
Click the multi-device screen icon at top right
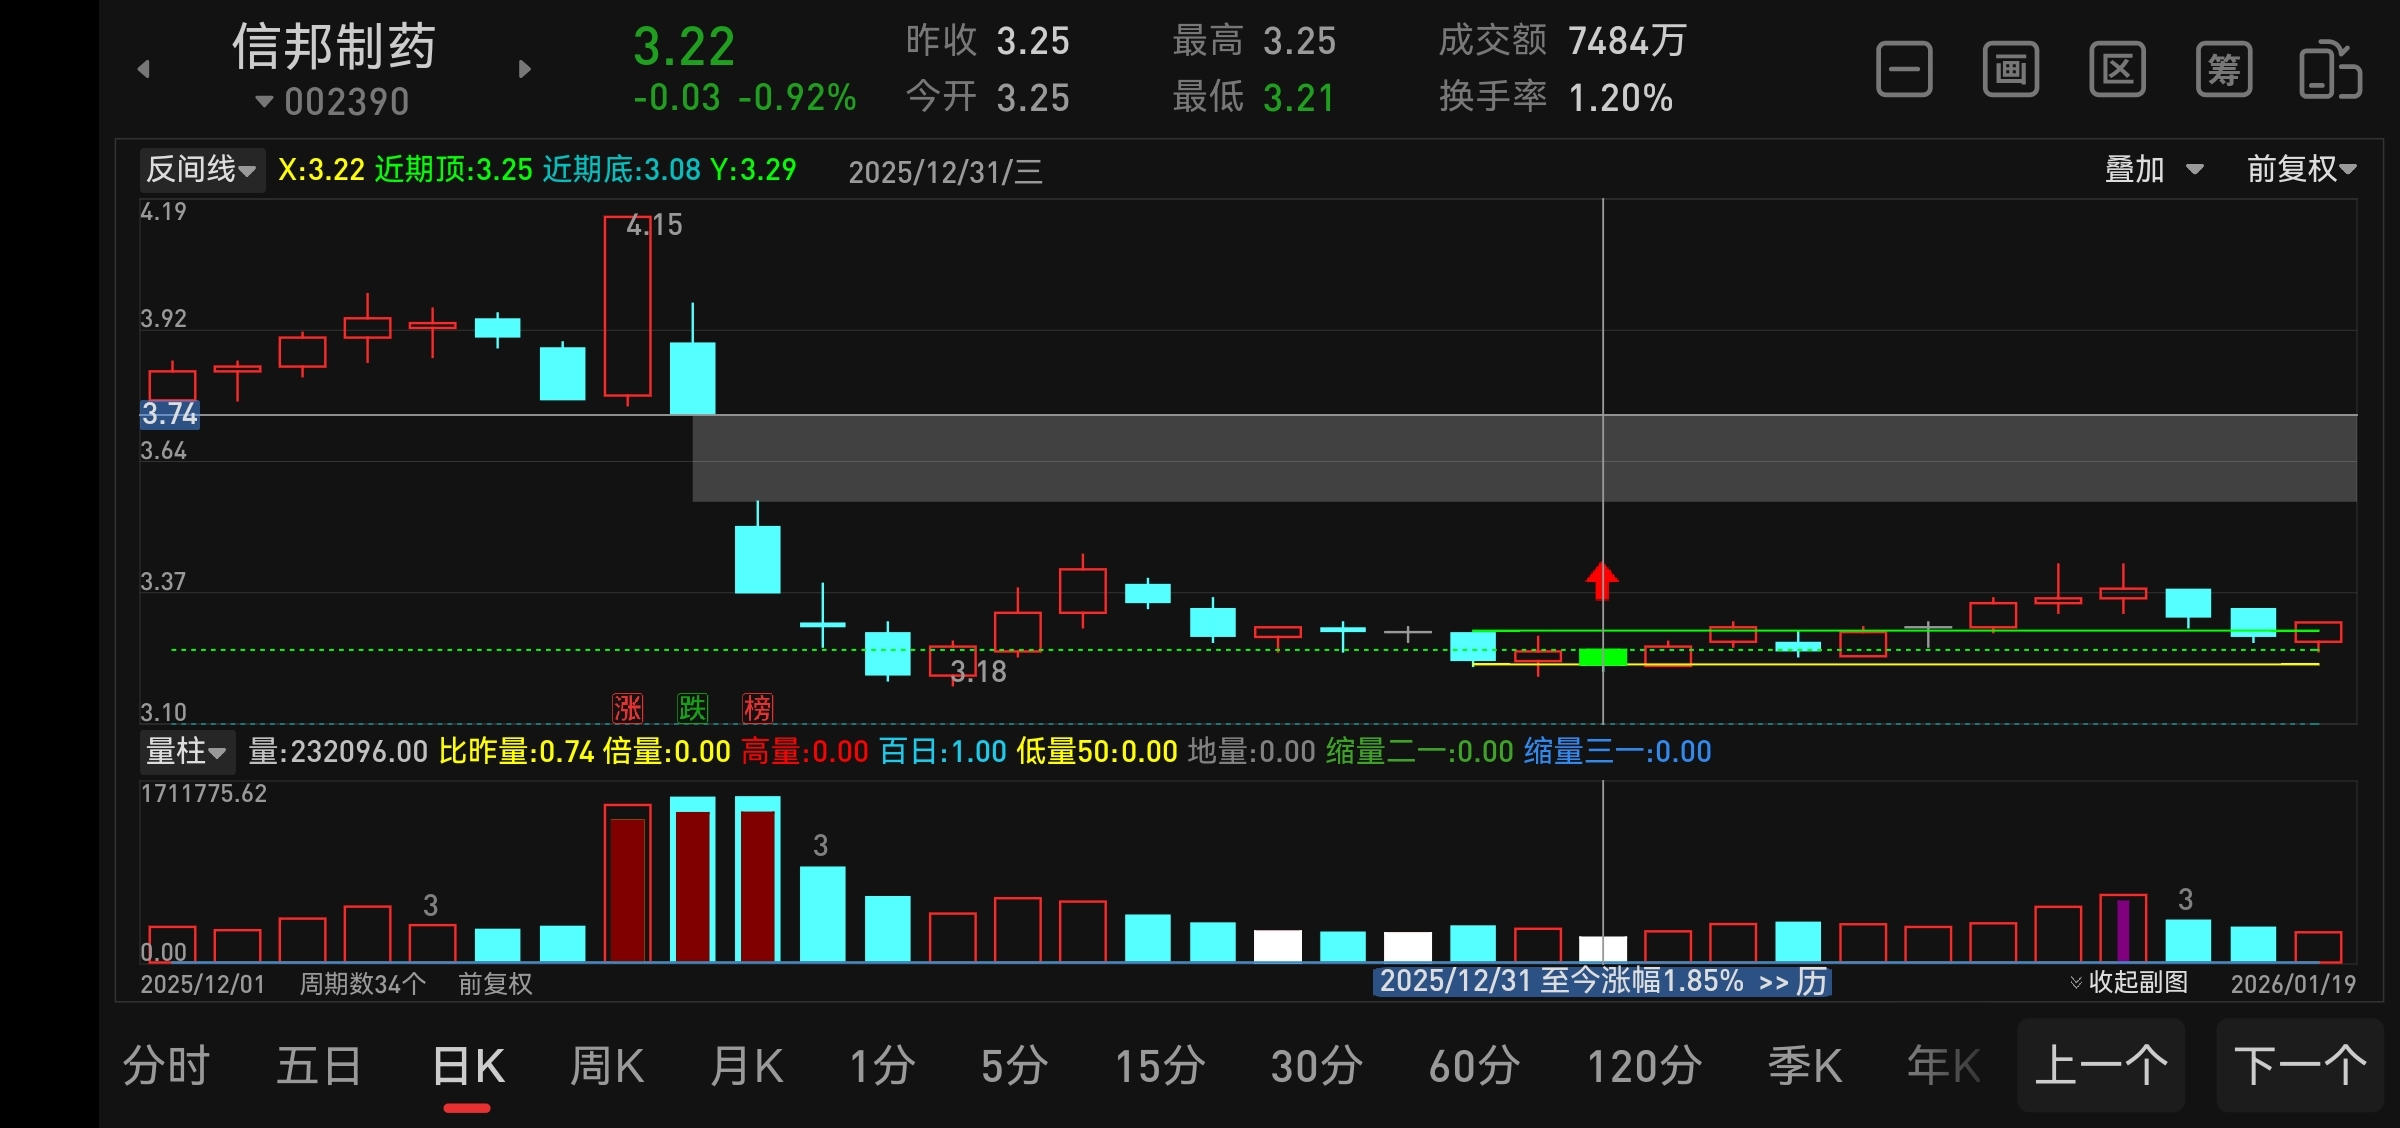[2330, 70]
